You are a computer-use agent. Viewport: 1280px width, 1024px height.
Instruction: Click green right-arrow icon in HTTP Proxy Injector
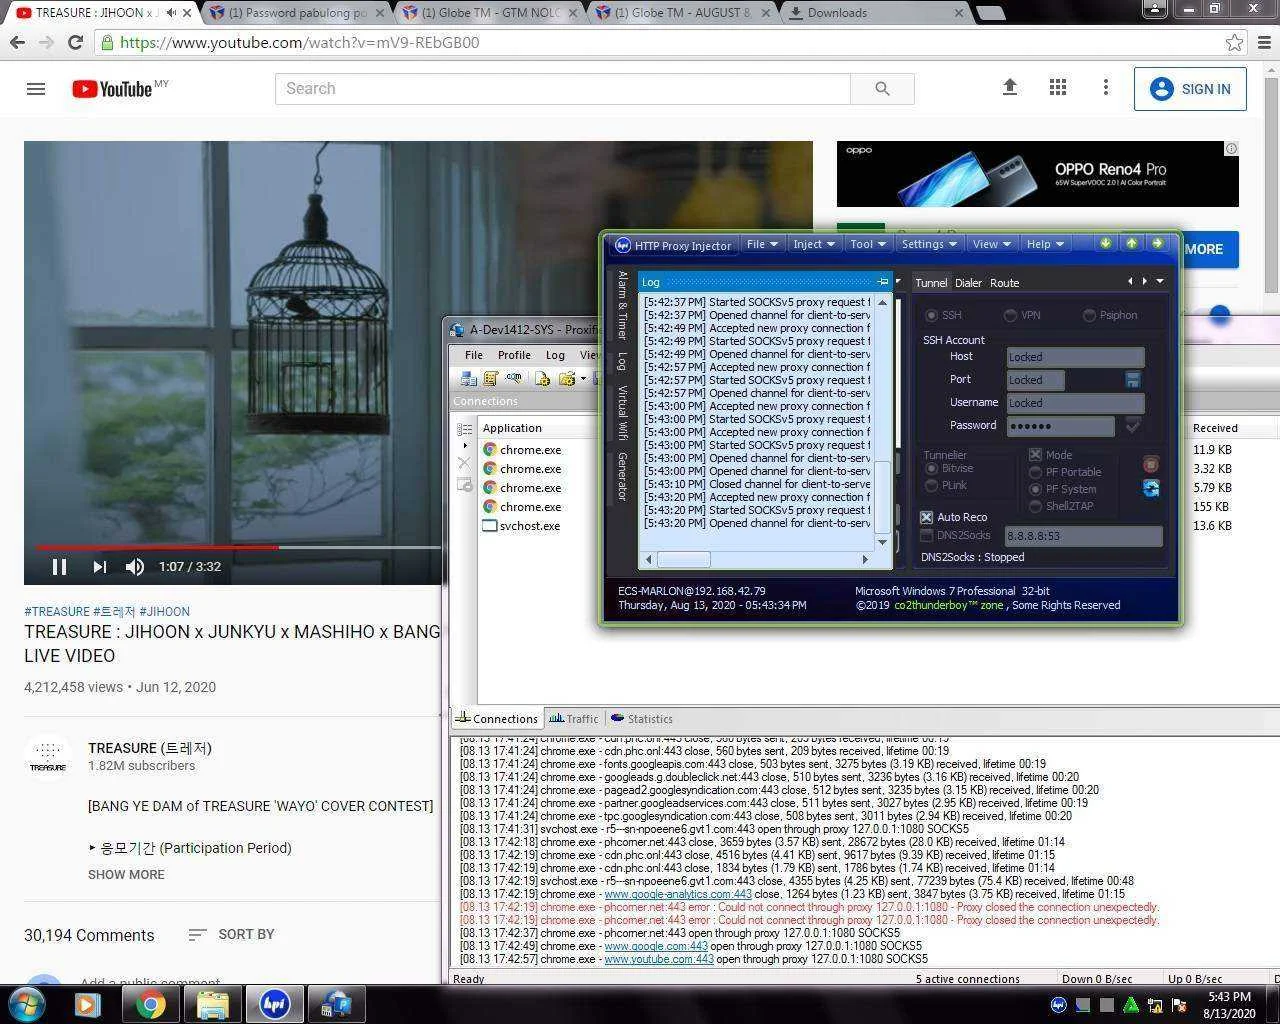(x=1157, y=243)
